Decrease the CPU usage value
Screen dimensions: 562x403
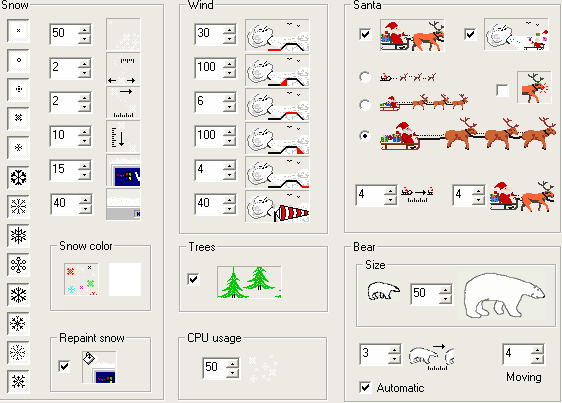point(233,373)
